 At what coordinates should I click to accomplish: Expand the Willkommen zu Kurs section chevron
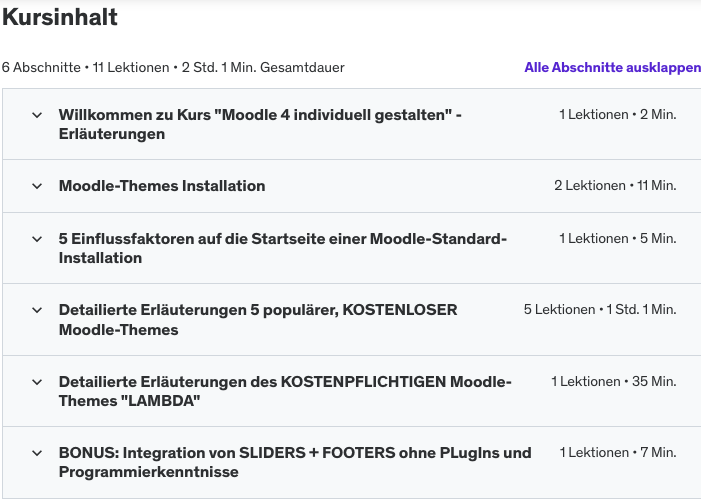[37, 115]
